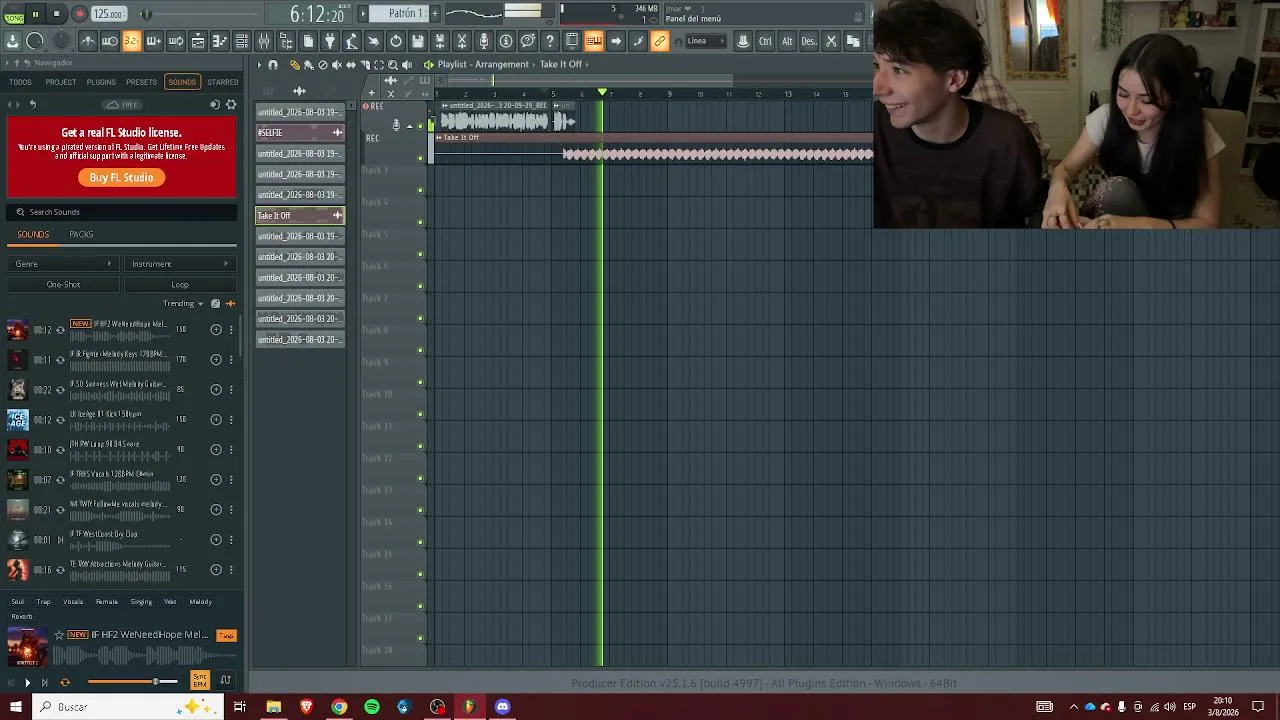Adjust the preview volume slider
The image size is (1280, 720).
click(x=132, y=682)
